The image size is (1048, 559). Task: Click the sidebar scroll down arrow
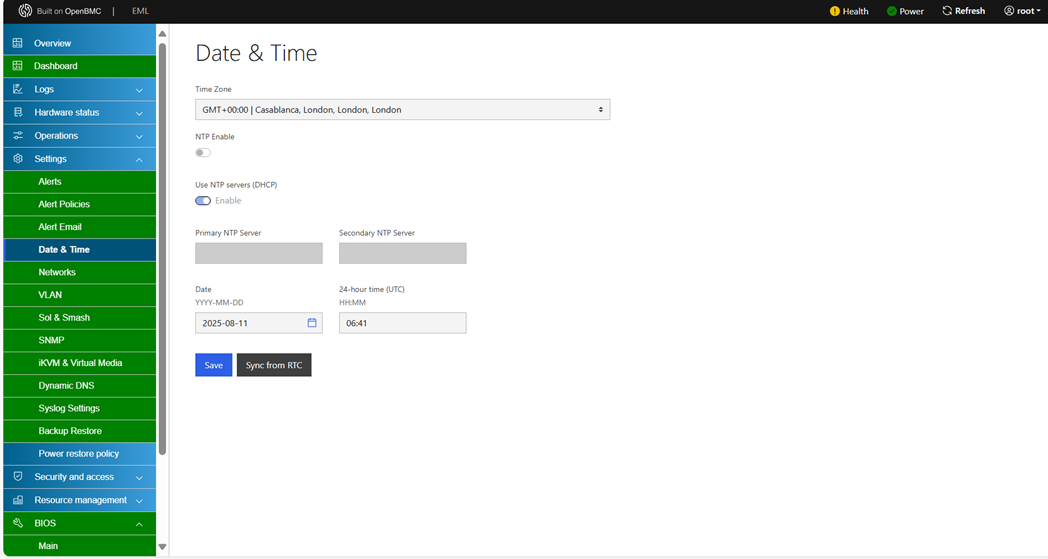click(162, 547)
